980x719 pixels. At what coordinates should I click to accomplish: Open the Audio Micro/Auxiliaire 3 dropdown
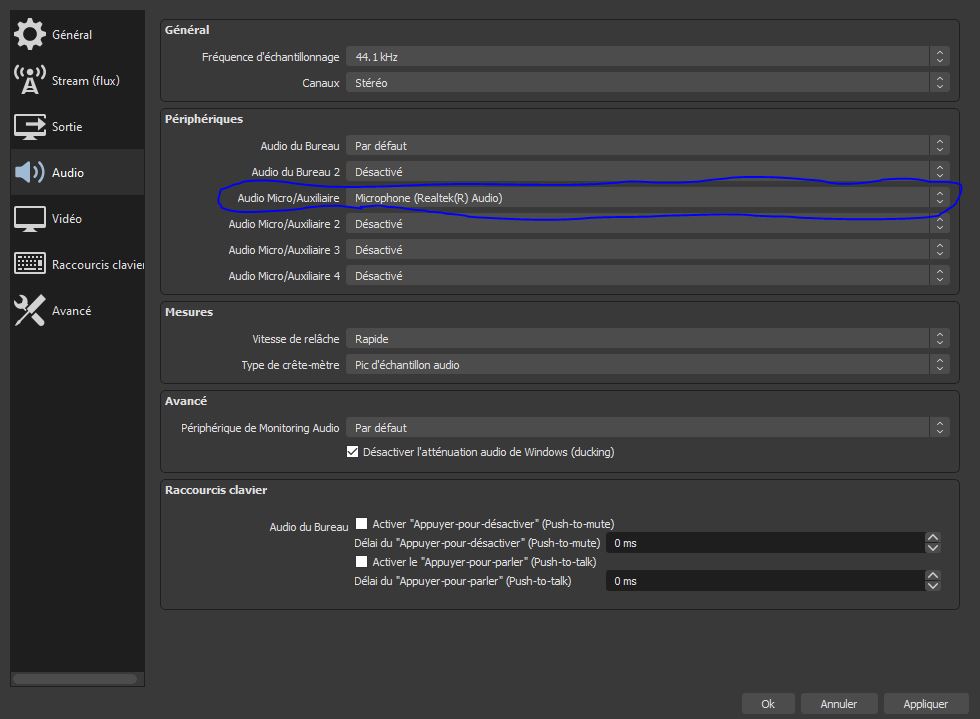point(648,249)
